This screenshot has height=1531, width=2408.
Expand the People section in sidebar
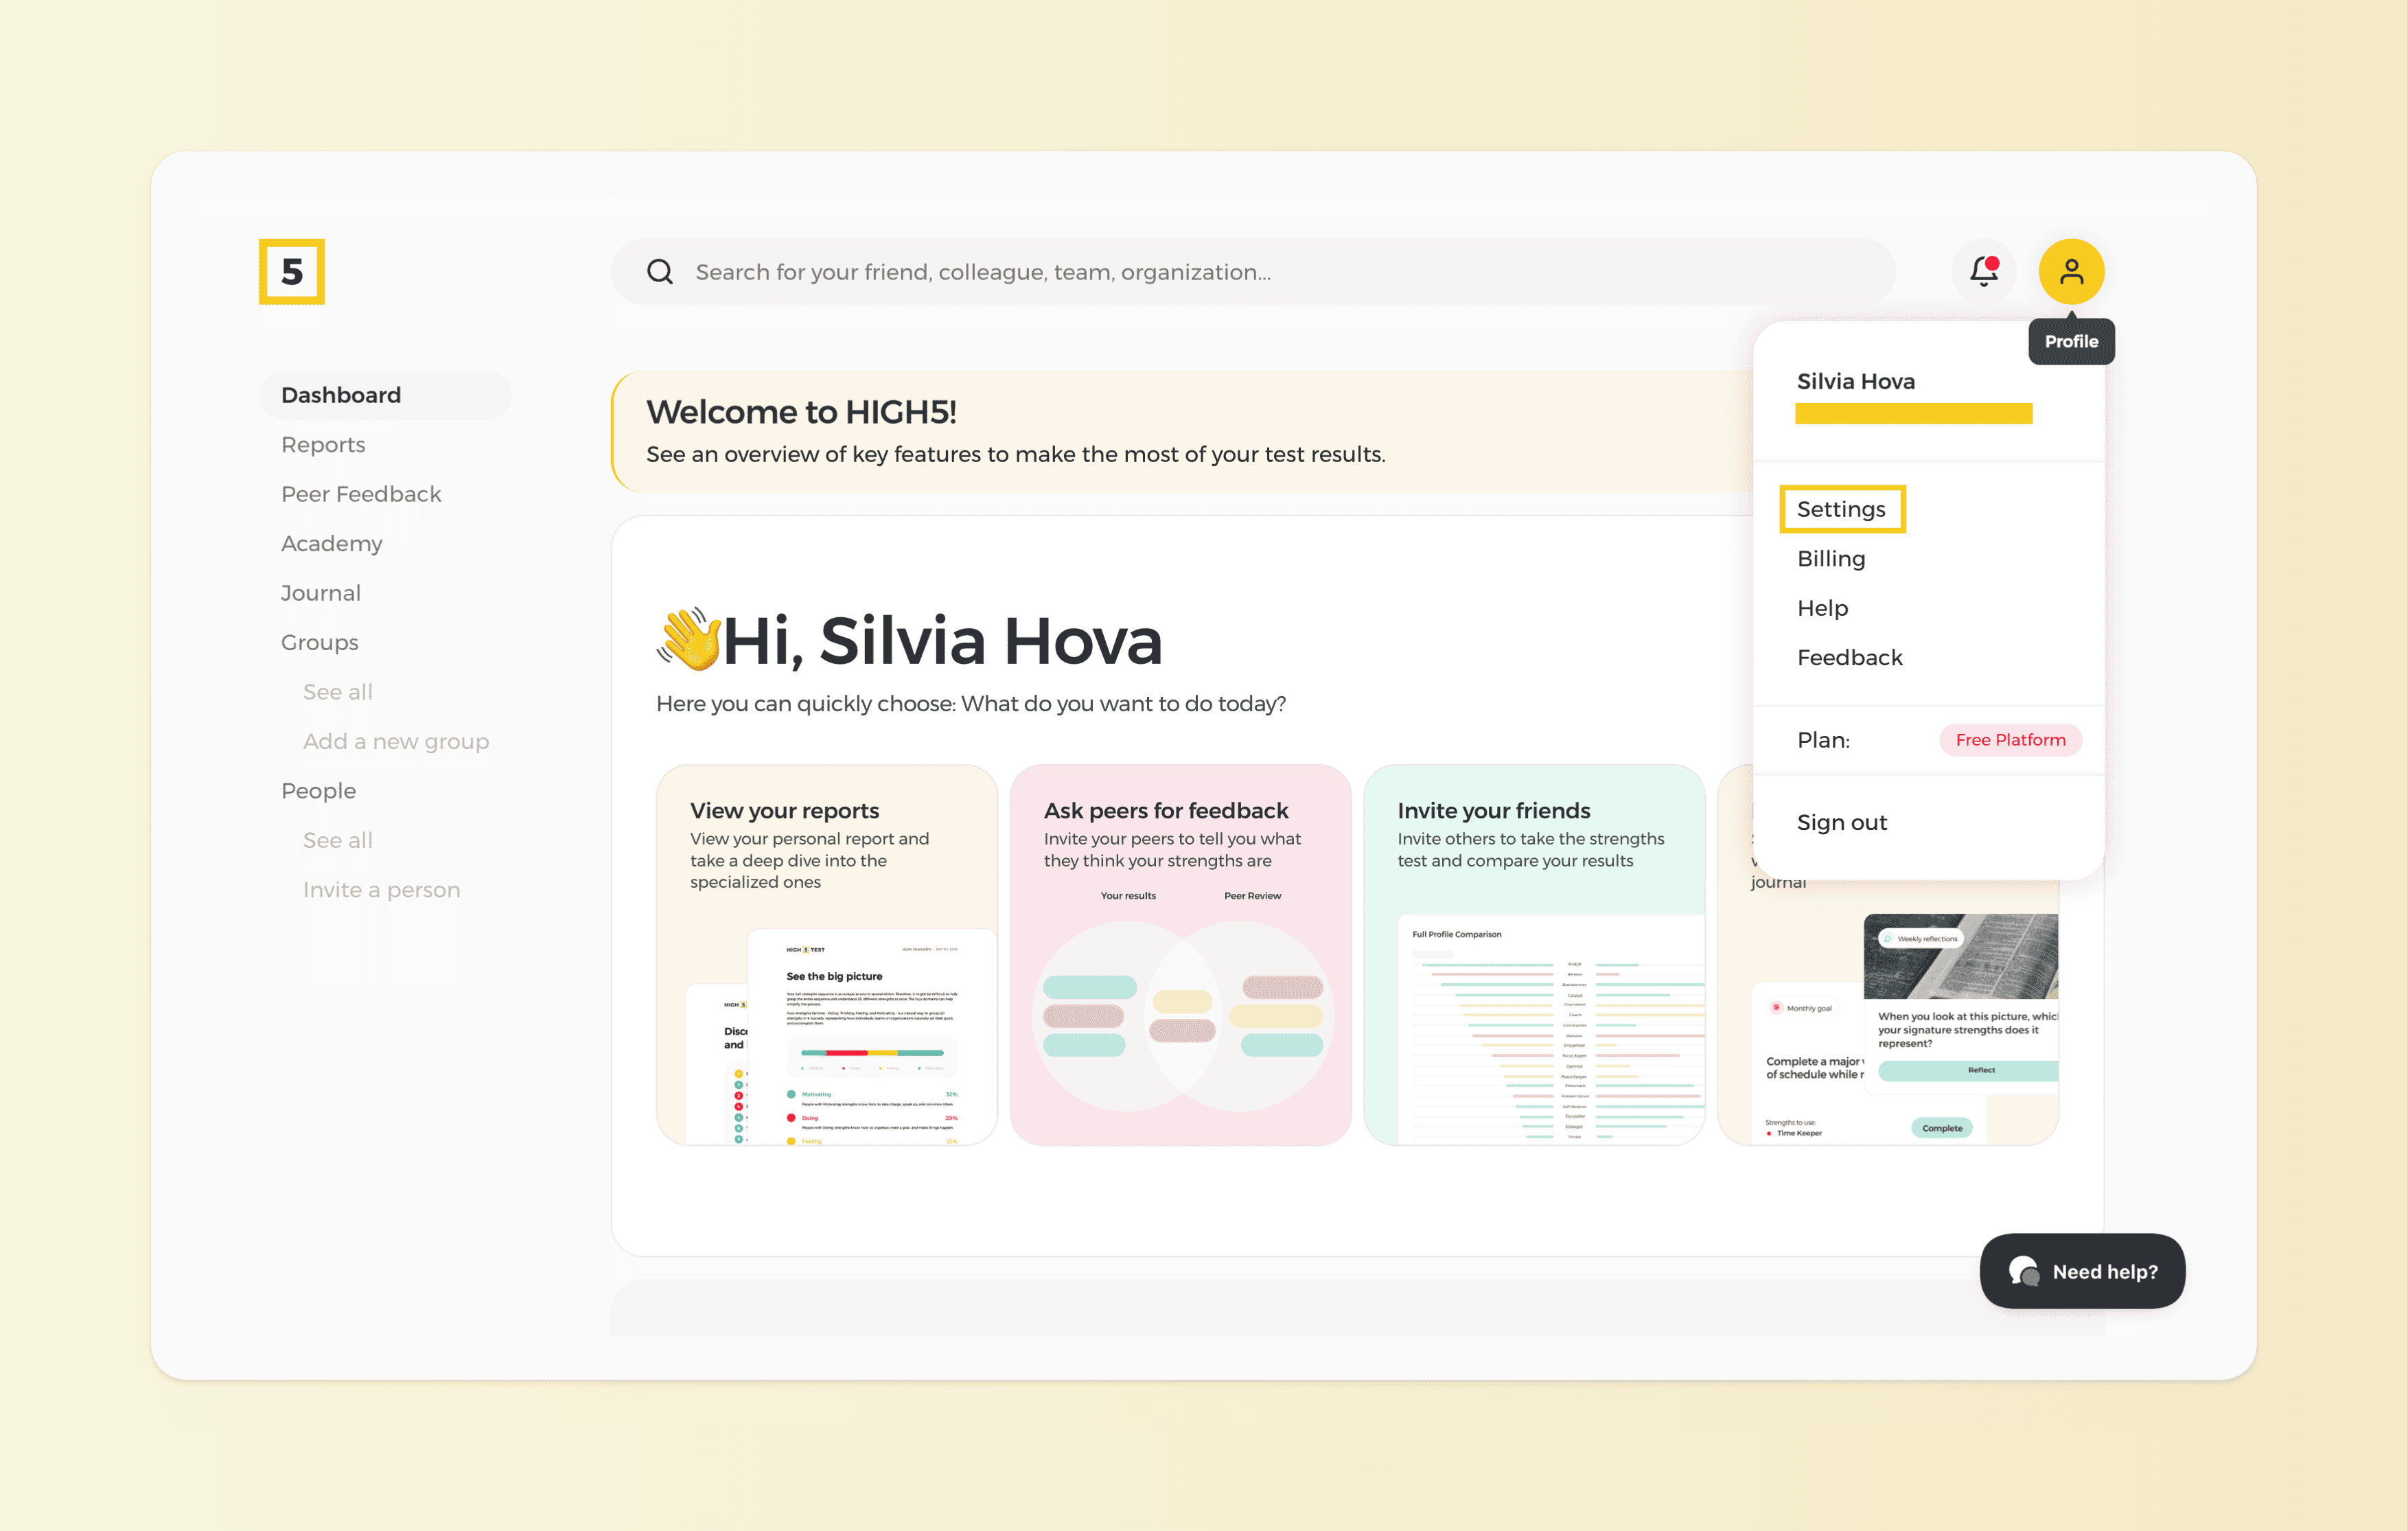tap(318, 790)
